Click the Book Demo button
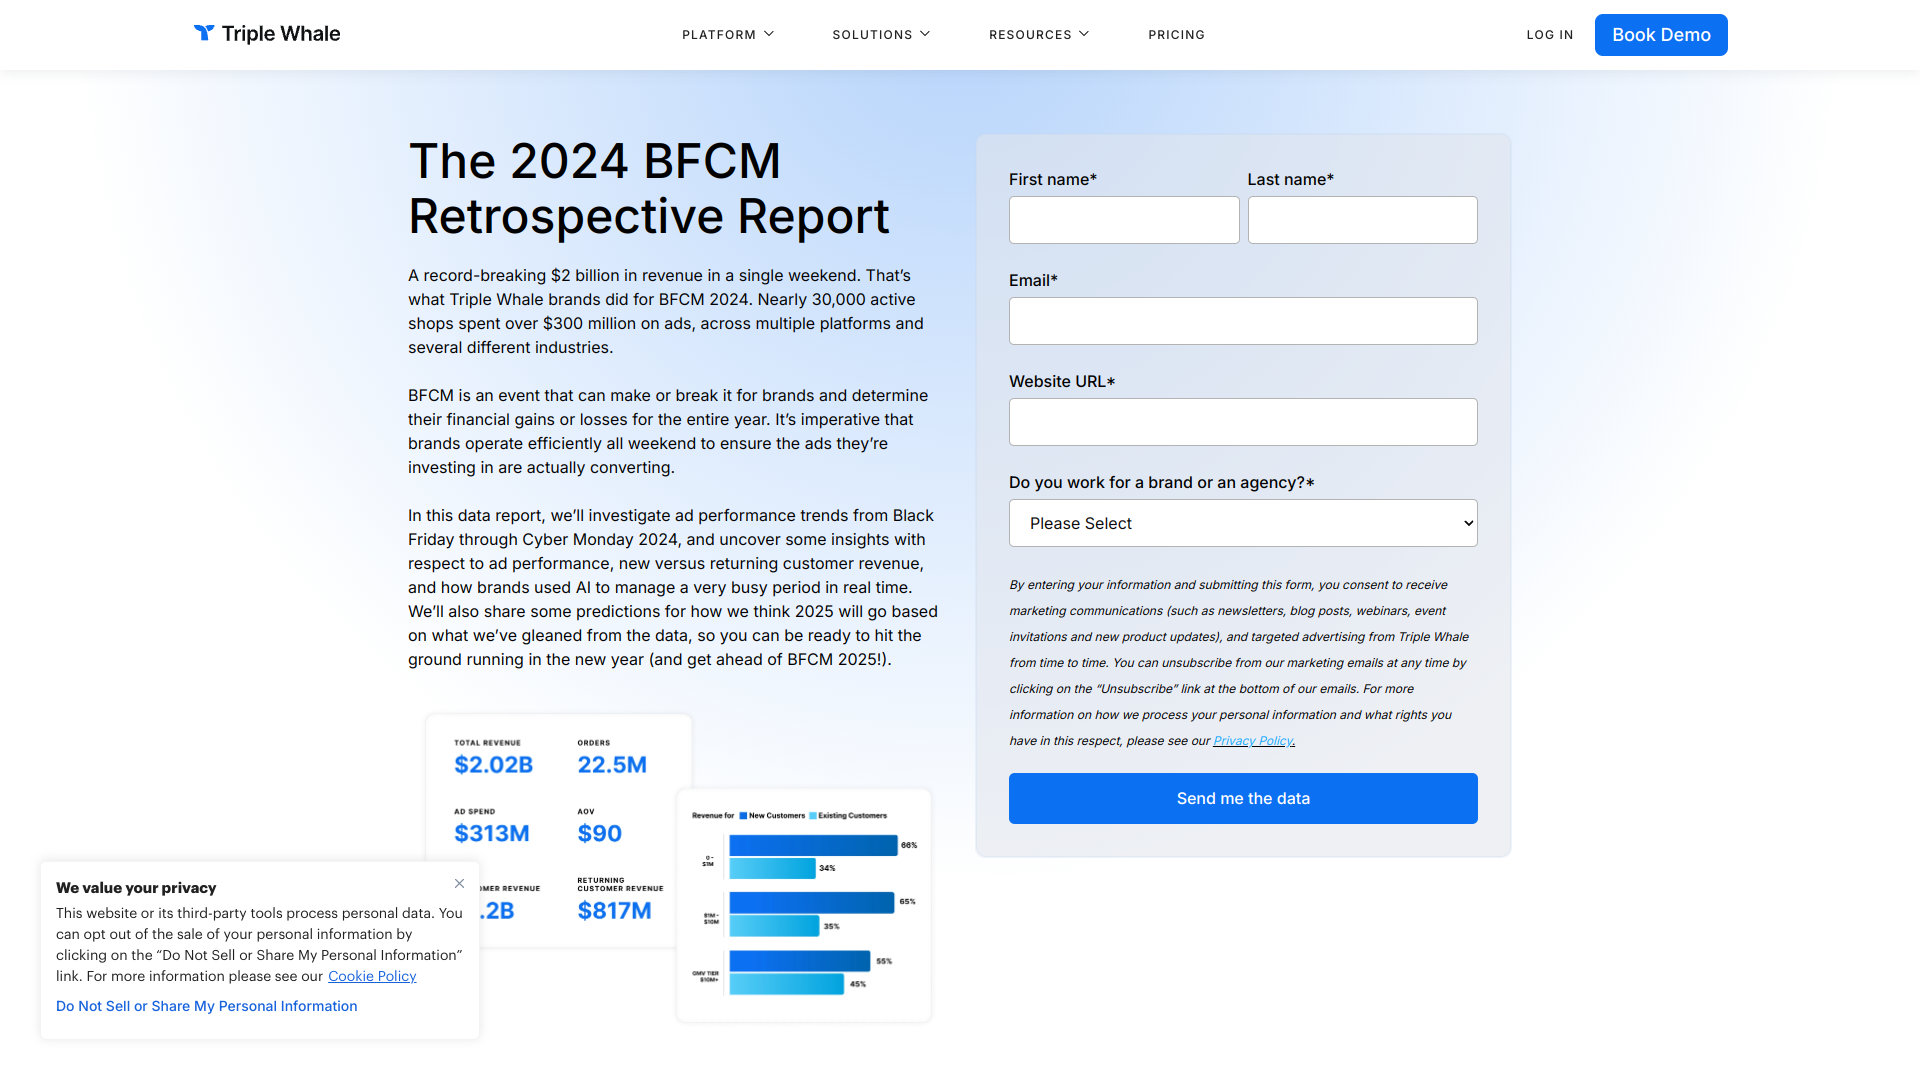Viewport: 1920px width, 1080px height. pos(1661,35)
